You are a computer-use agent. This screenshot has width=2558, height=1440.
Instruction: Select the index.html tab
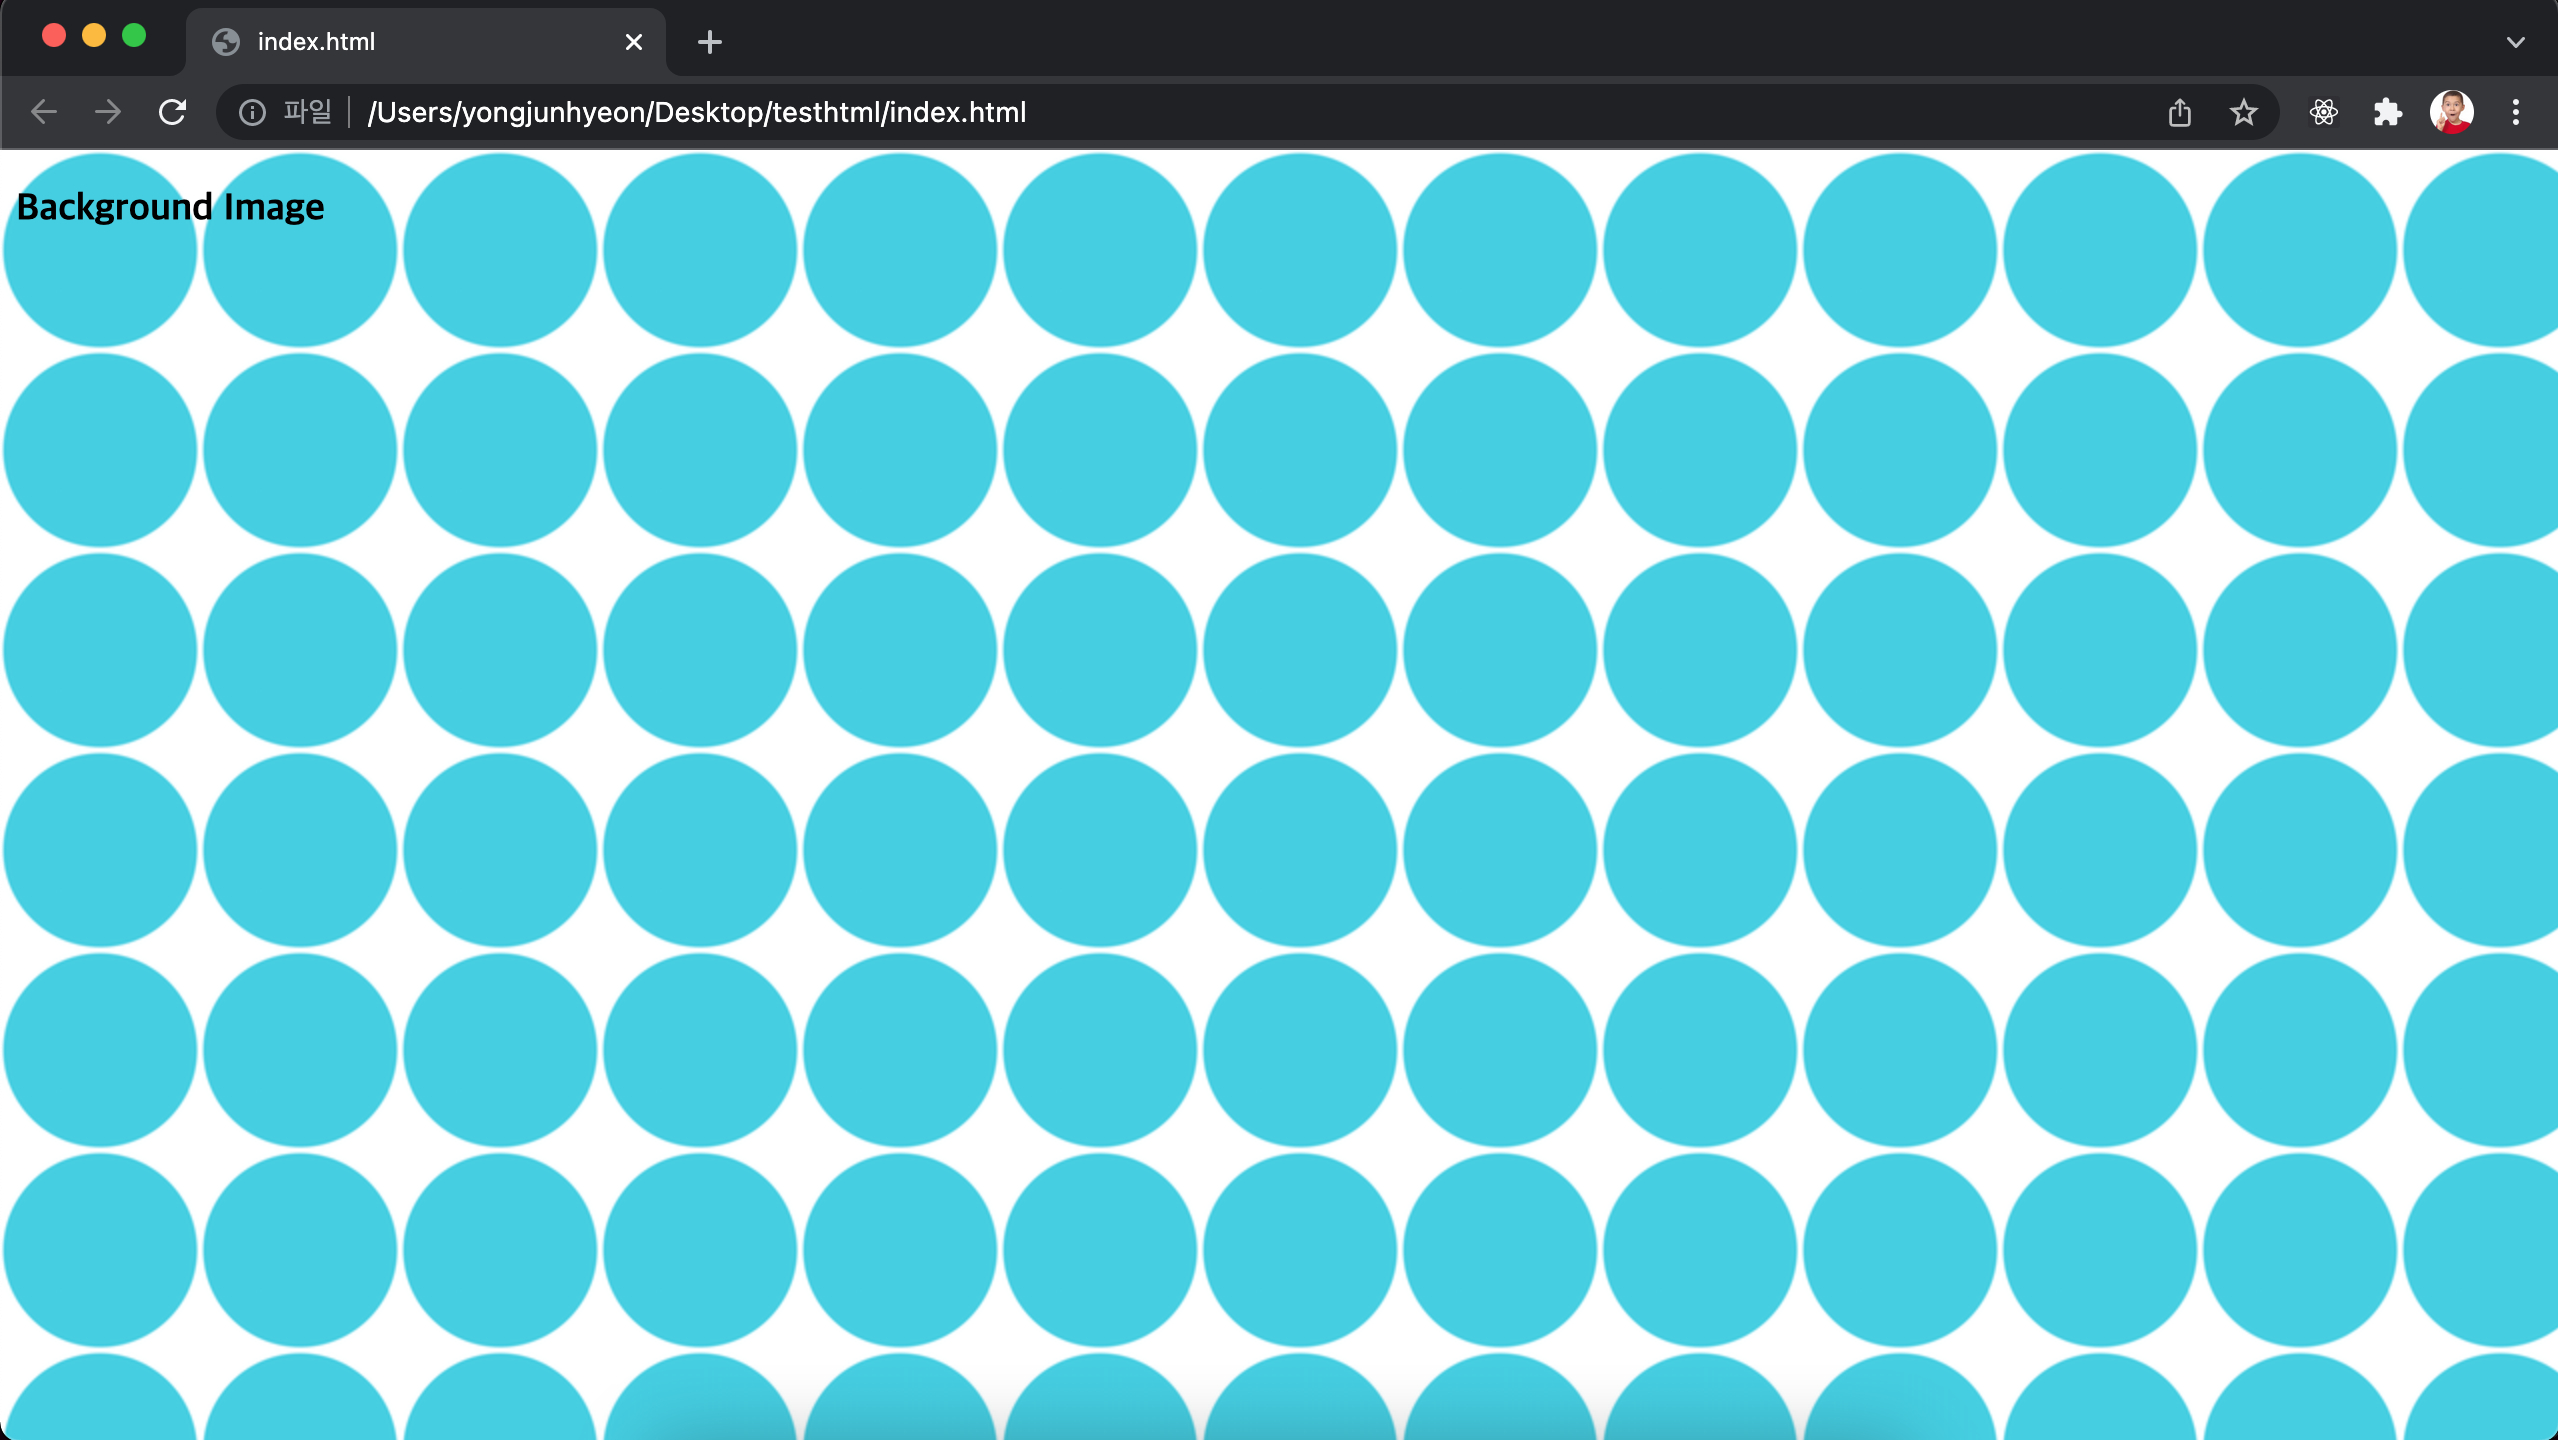(425, 42)
